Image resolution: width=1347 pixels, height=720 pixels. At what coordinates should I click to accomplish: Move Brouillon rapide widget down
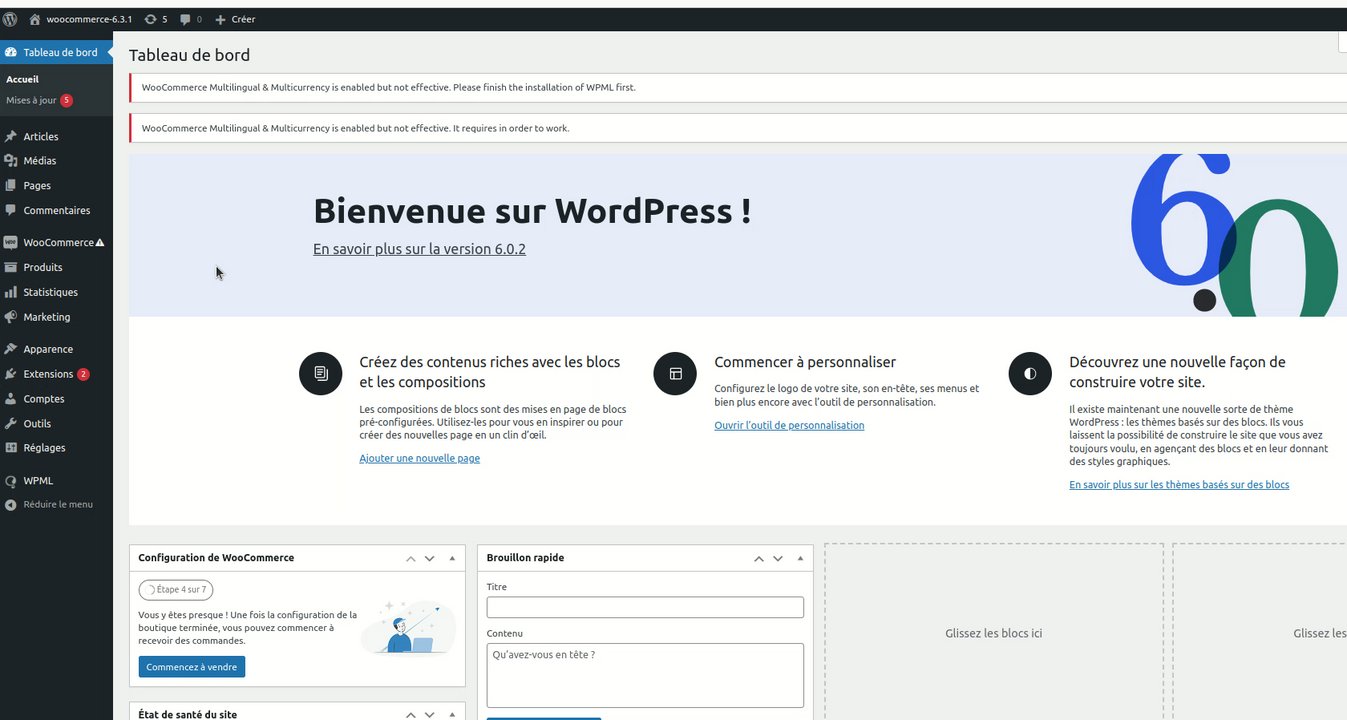point(778,558)
